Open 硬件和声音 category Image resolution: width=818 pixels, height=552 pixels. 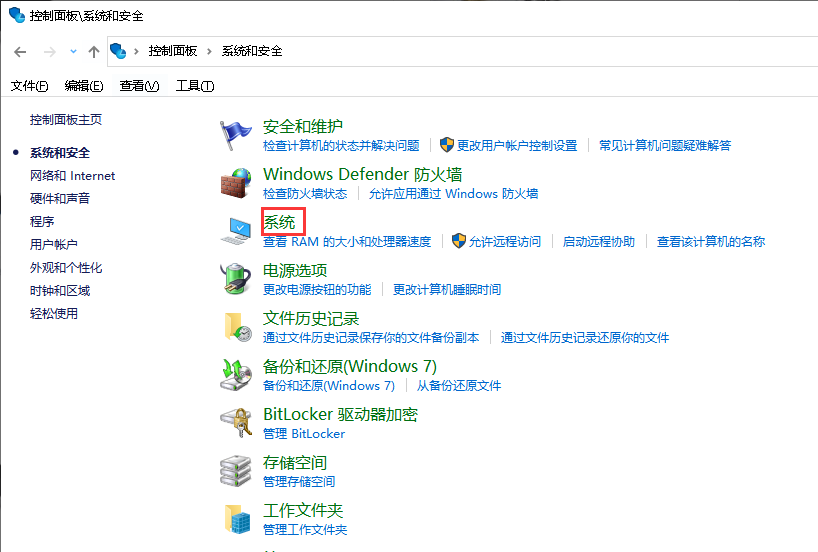[x=60, y=198]
